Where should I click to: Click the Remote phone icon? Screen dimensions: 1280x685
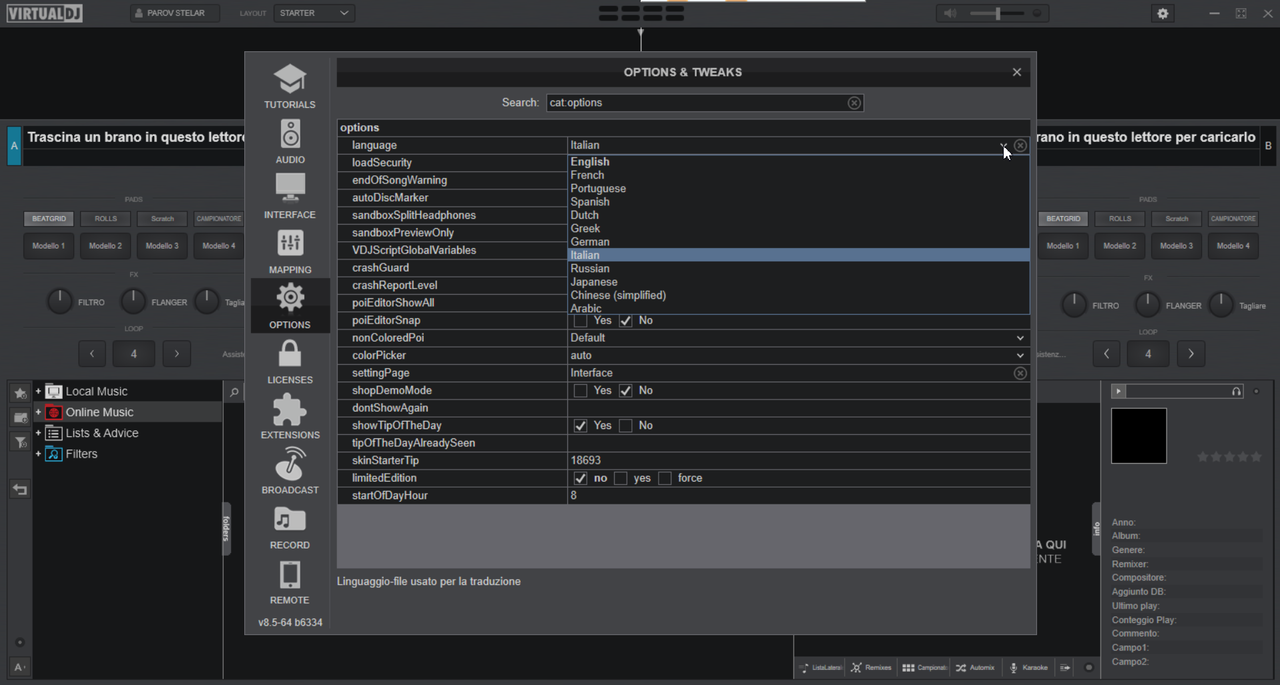click(290, 574)
